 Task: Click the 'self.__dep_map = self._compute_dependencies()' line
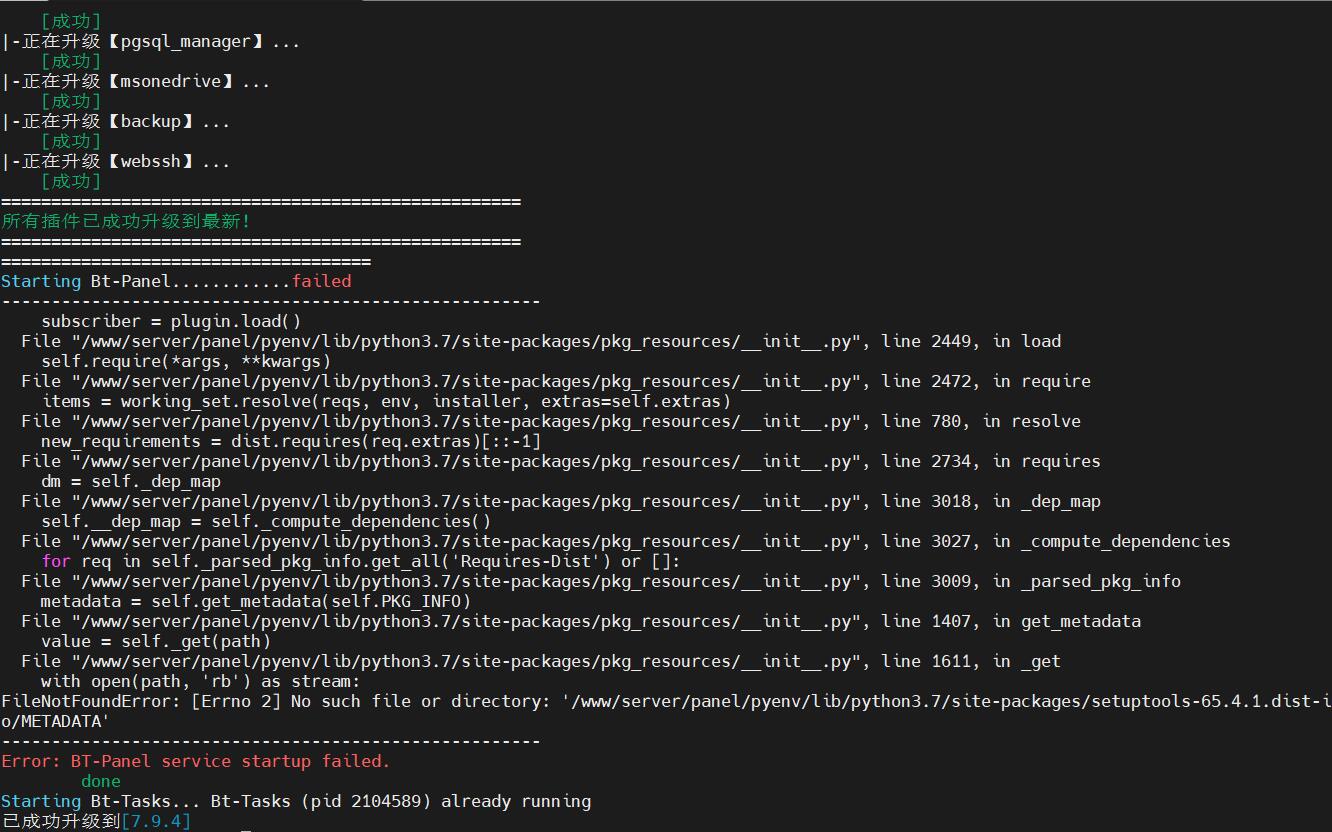click(266, 521)
